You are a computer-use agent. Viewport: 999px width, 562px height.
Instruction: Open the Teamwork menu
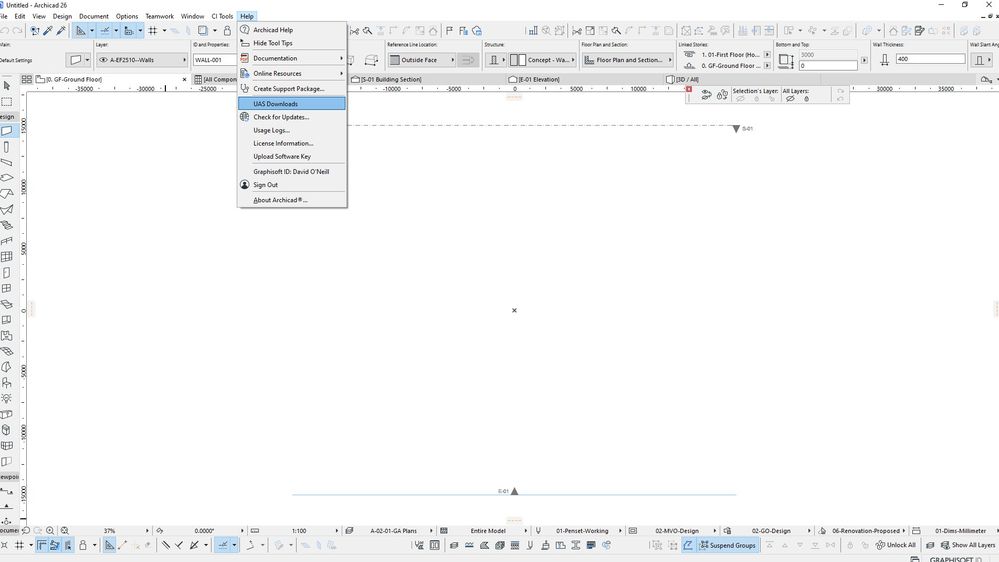pos(159,16)
